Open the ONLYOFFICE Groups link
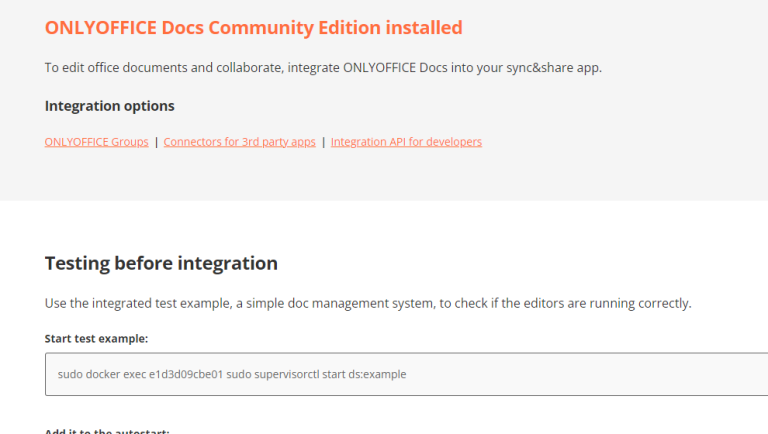The image size is (768, 434). click(96, 142)
